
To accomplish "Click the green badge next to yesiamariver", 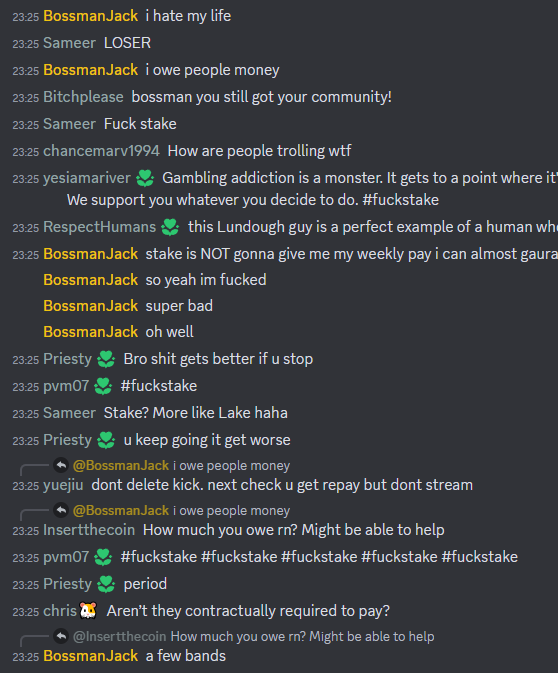I will [145, 178].
